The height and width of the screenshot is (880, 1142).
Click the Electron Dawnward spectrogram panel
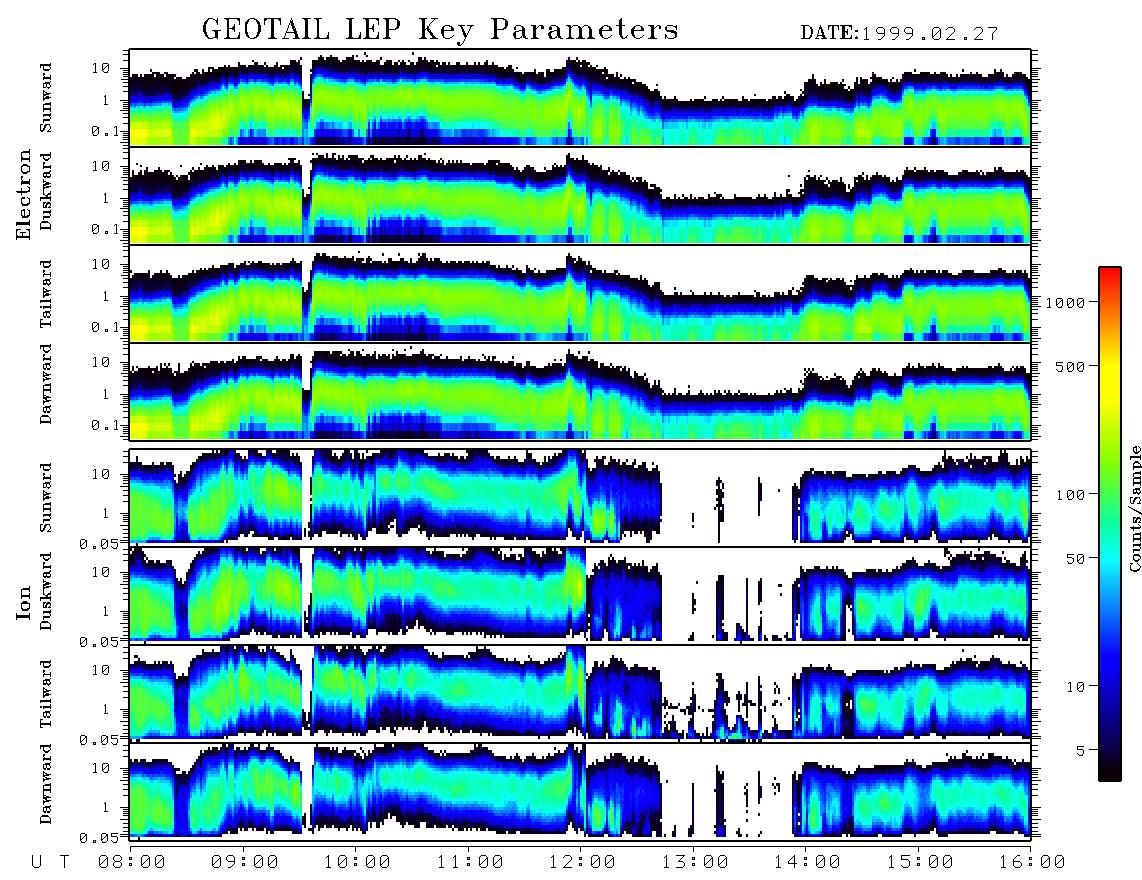tap(580, 391)
